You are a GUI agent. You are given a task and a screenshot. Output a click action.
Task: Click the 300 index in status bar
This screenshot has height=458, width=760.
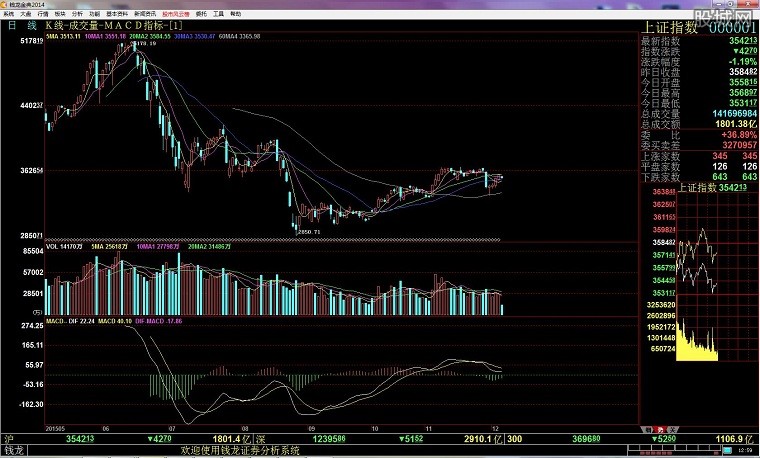click(514, 439)
